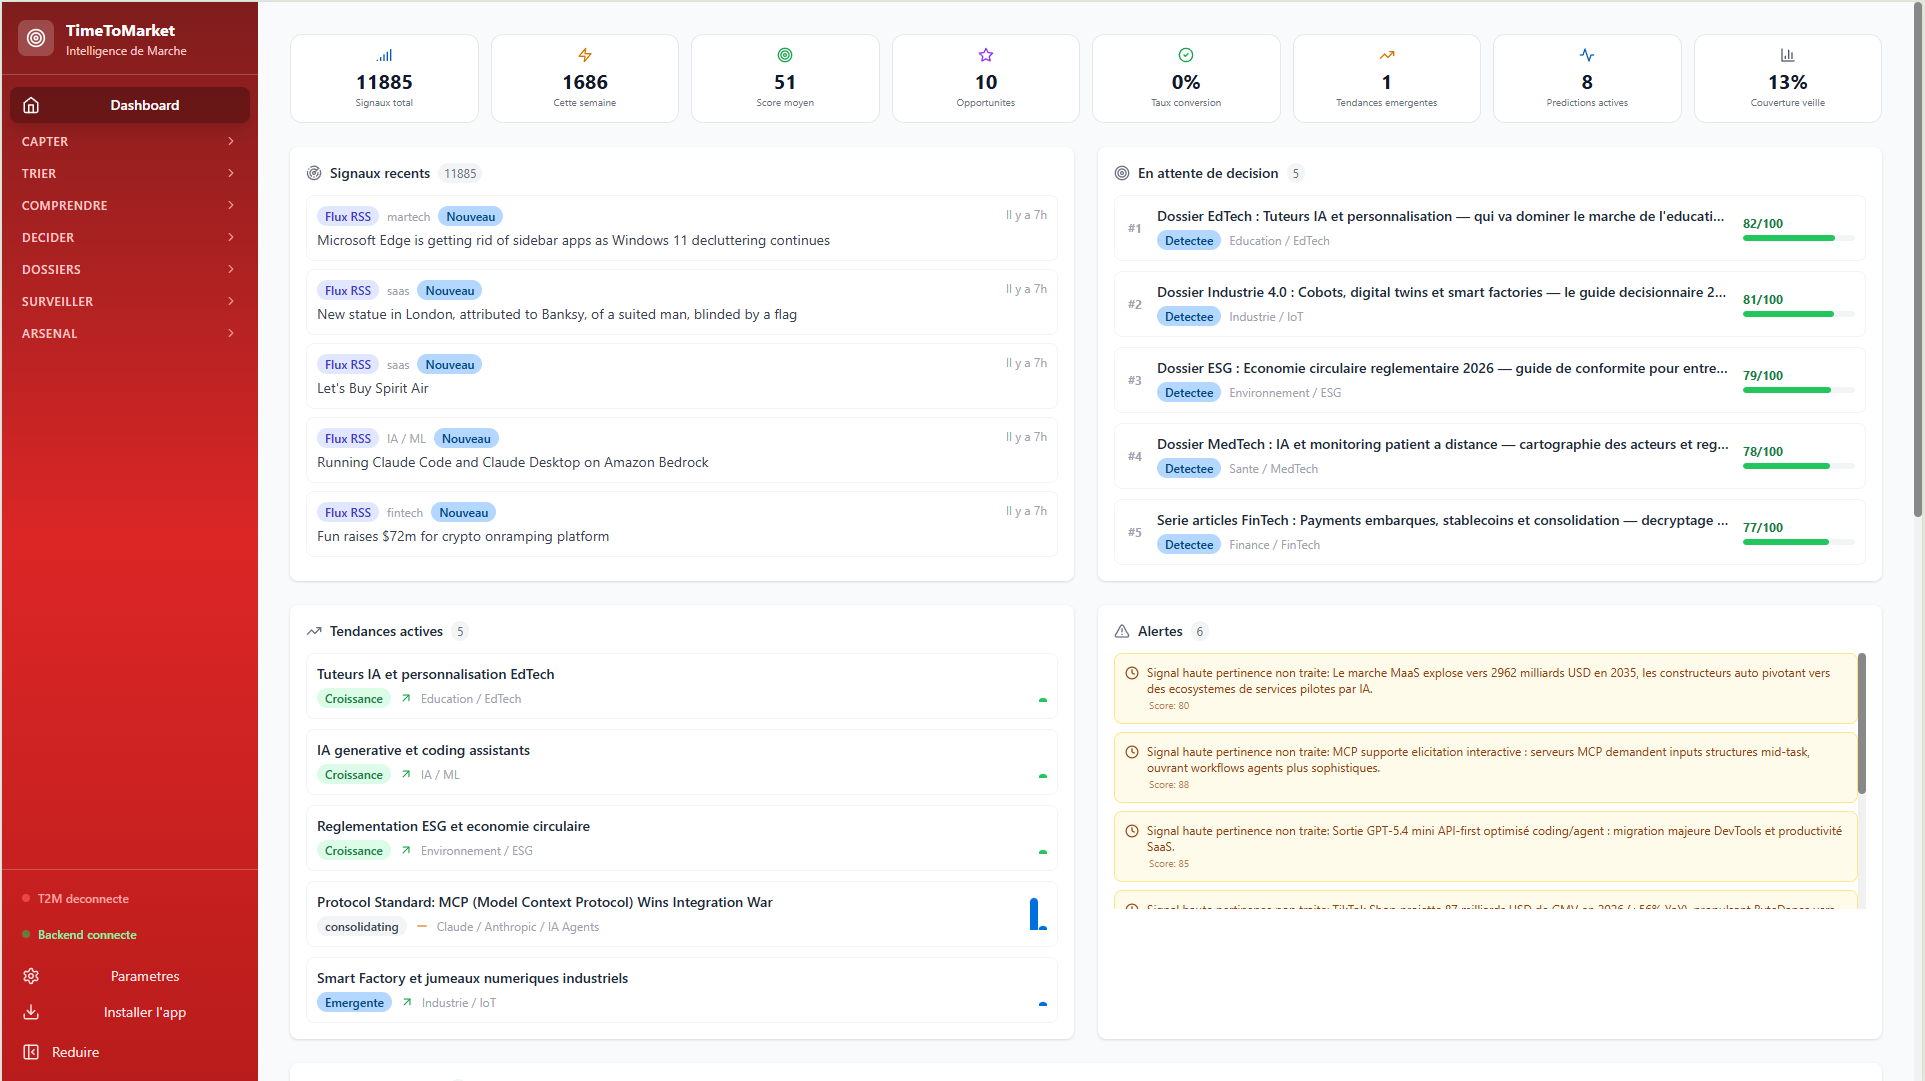Open the Dashboard menu item
Viewport: 1925px width, 1081px height.
130,105
